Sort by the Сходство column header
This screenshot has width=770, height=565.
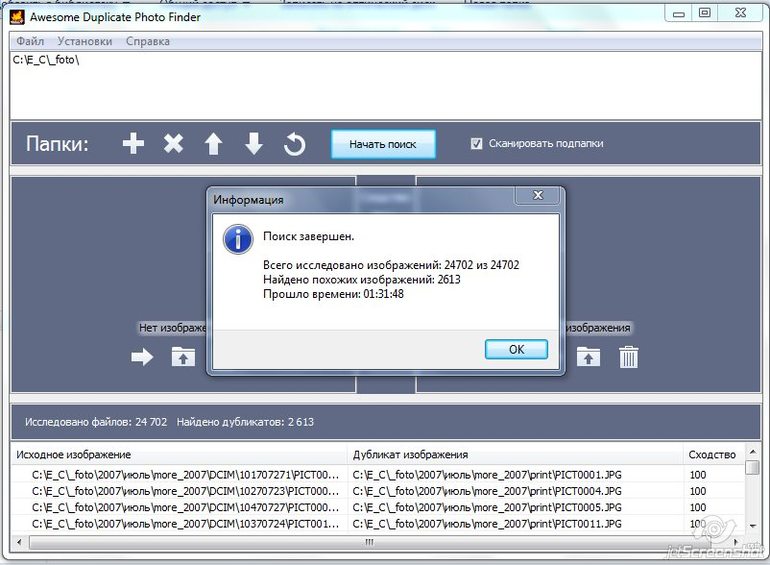tap(711, 454)
